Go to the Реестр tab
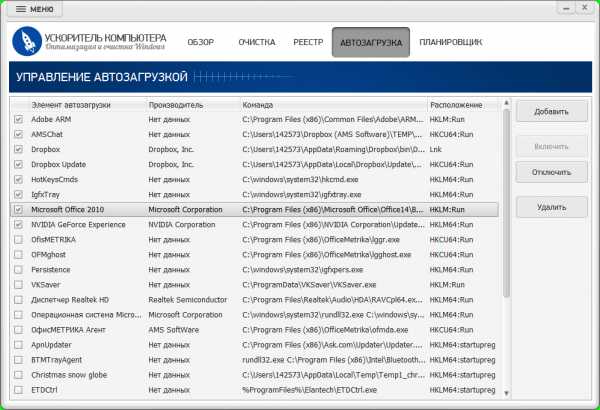 [x=308, y=42]
